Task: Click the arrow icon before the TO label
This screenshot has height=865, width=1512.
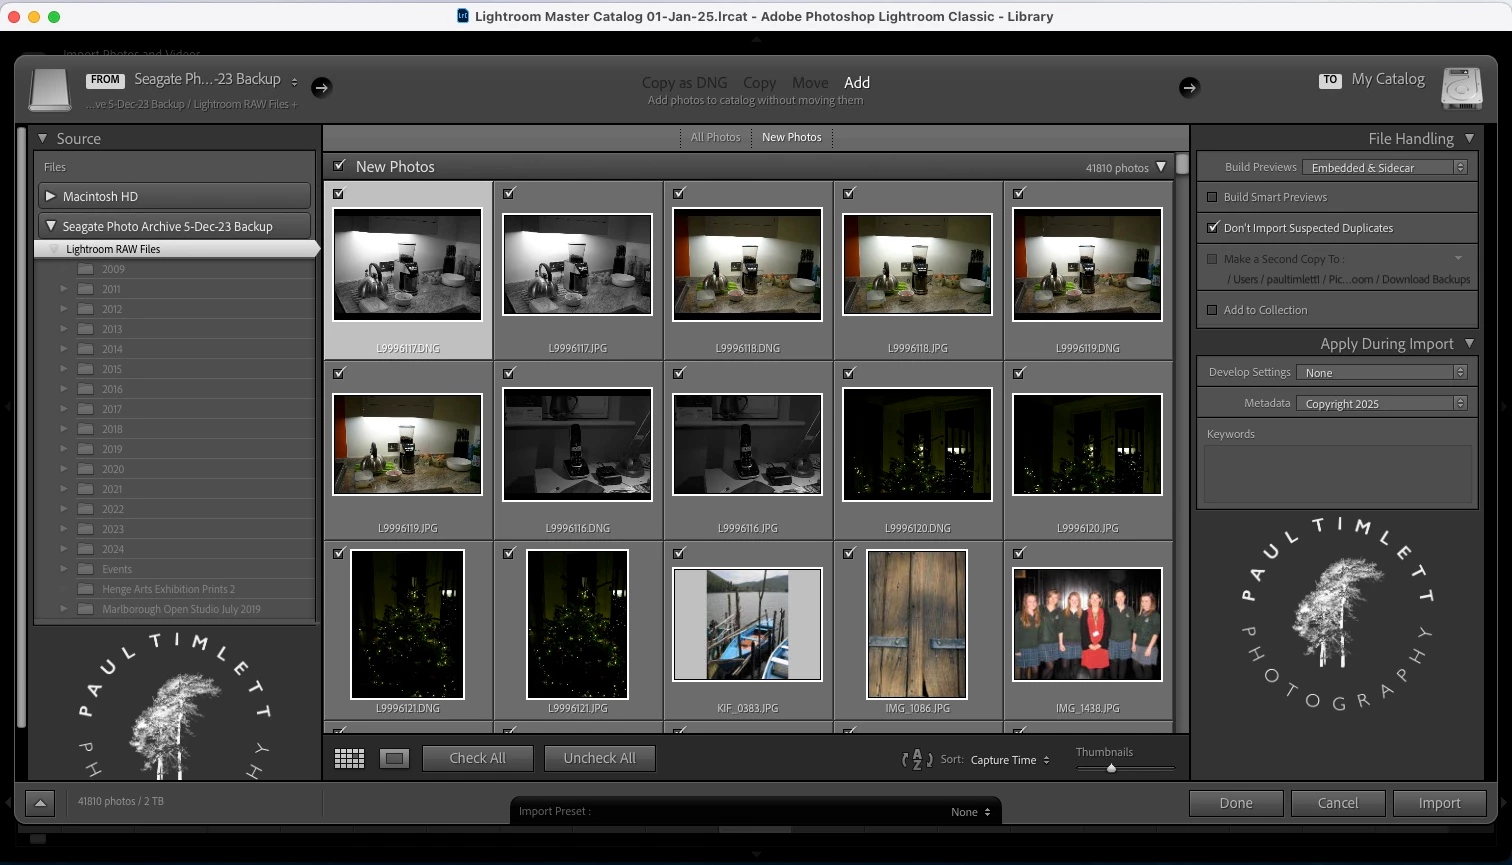Action: [1189, 87]
